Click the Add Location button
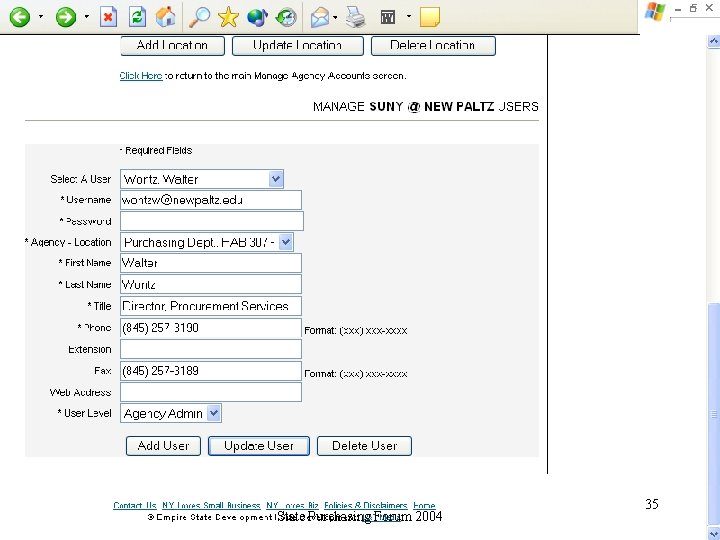Screen dimensions: 720x540 173,46
